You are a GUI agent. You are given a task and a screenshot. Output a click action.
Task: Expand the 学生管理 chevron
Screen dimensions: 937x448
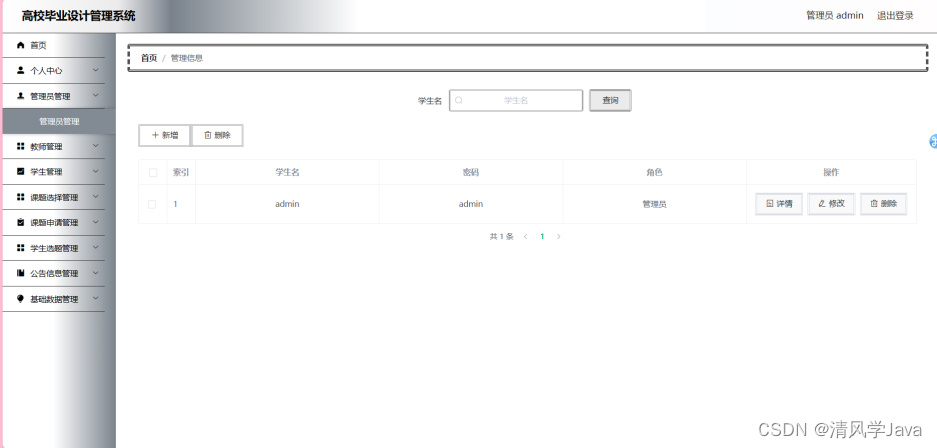click(96, 171)
